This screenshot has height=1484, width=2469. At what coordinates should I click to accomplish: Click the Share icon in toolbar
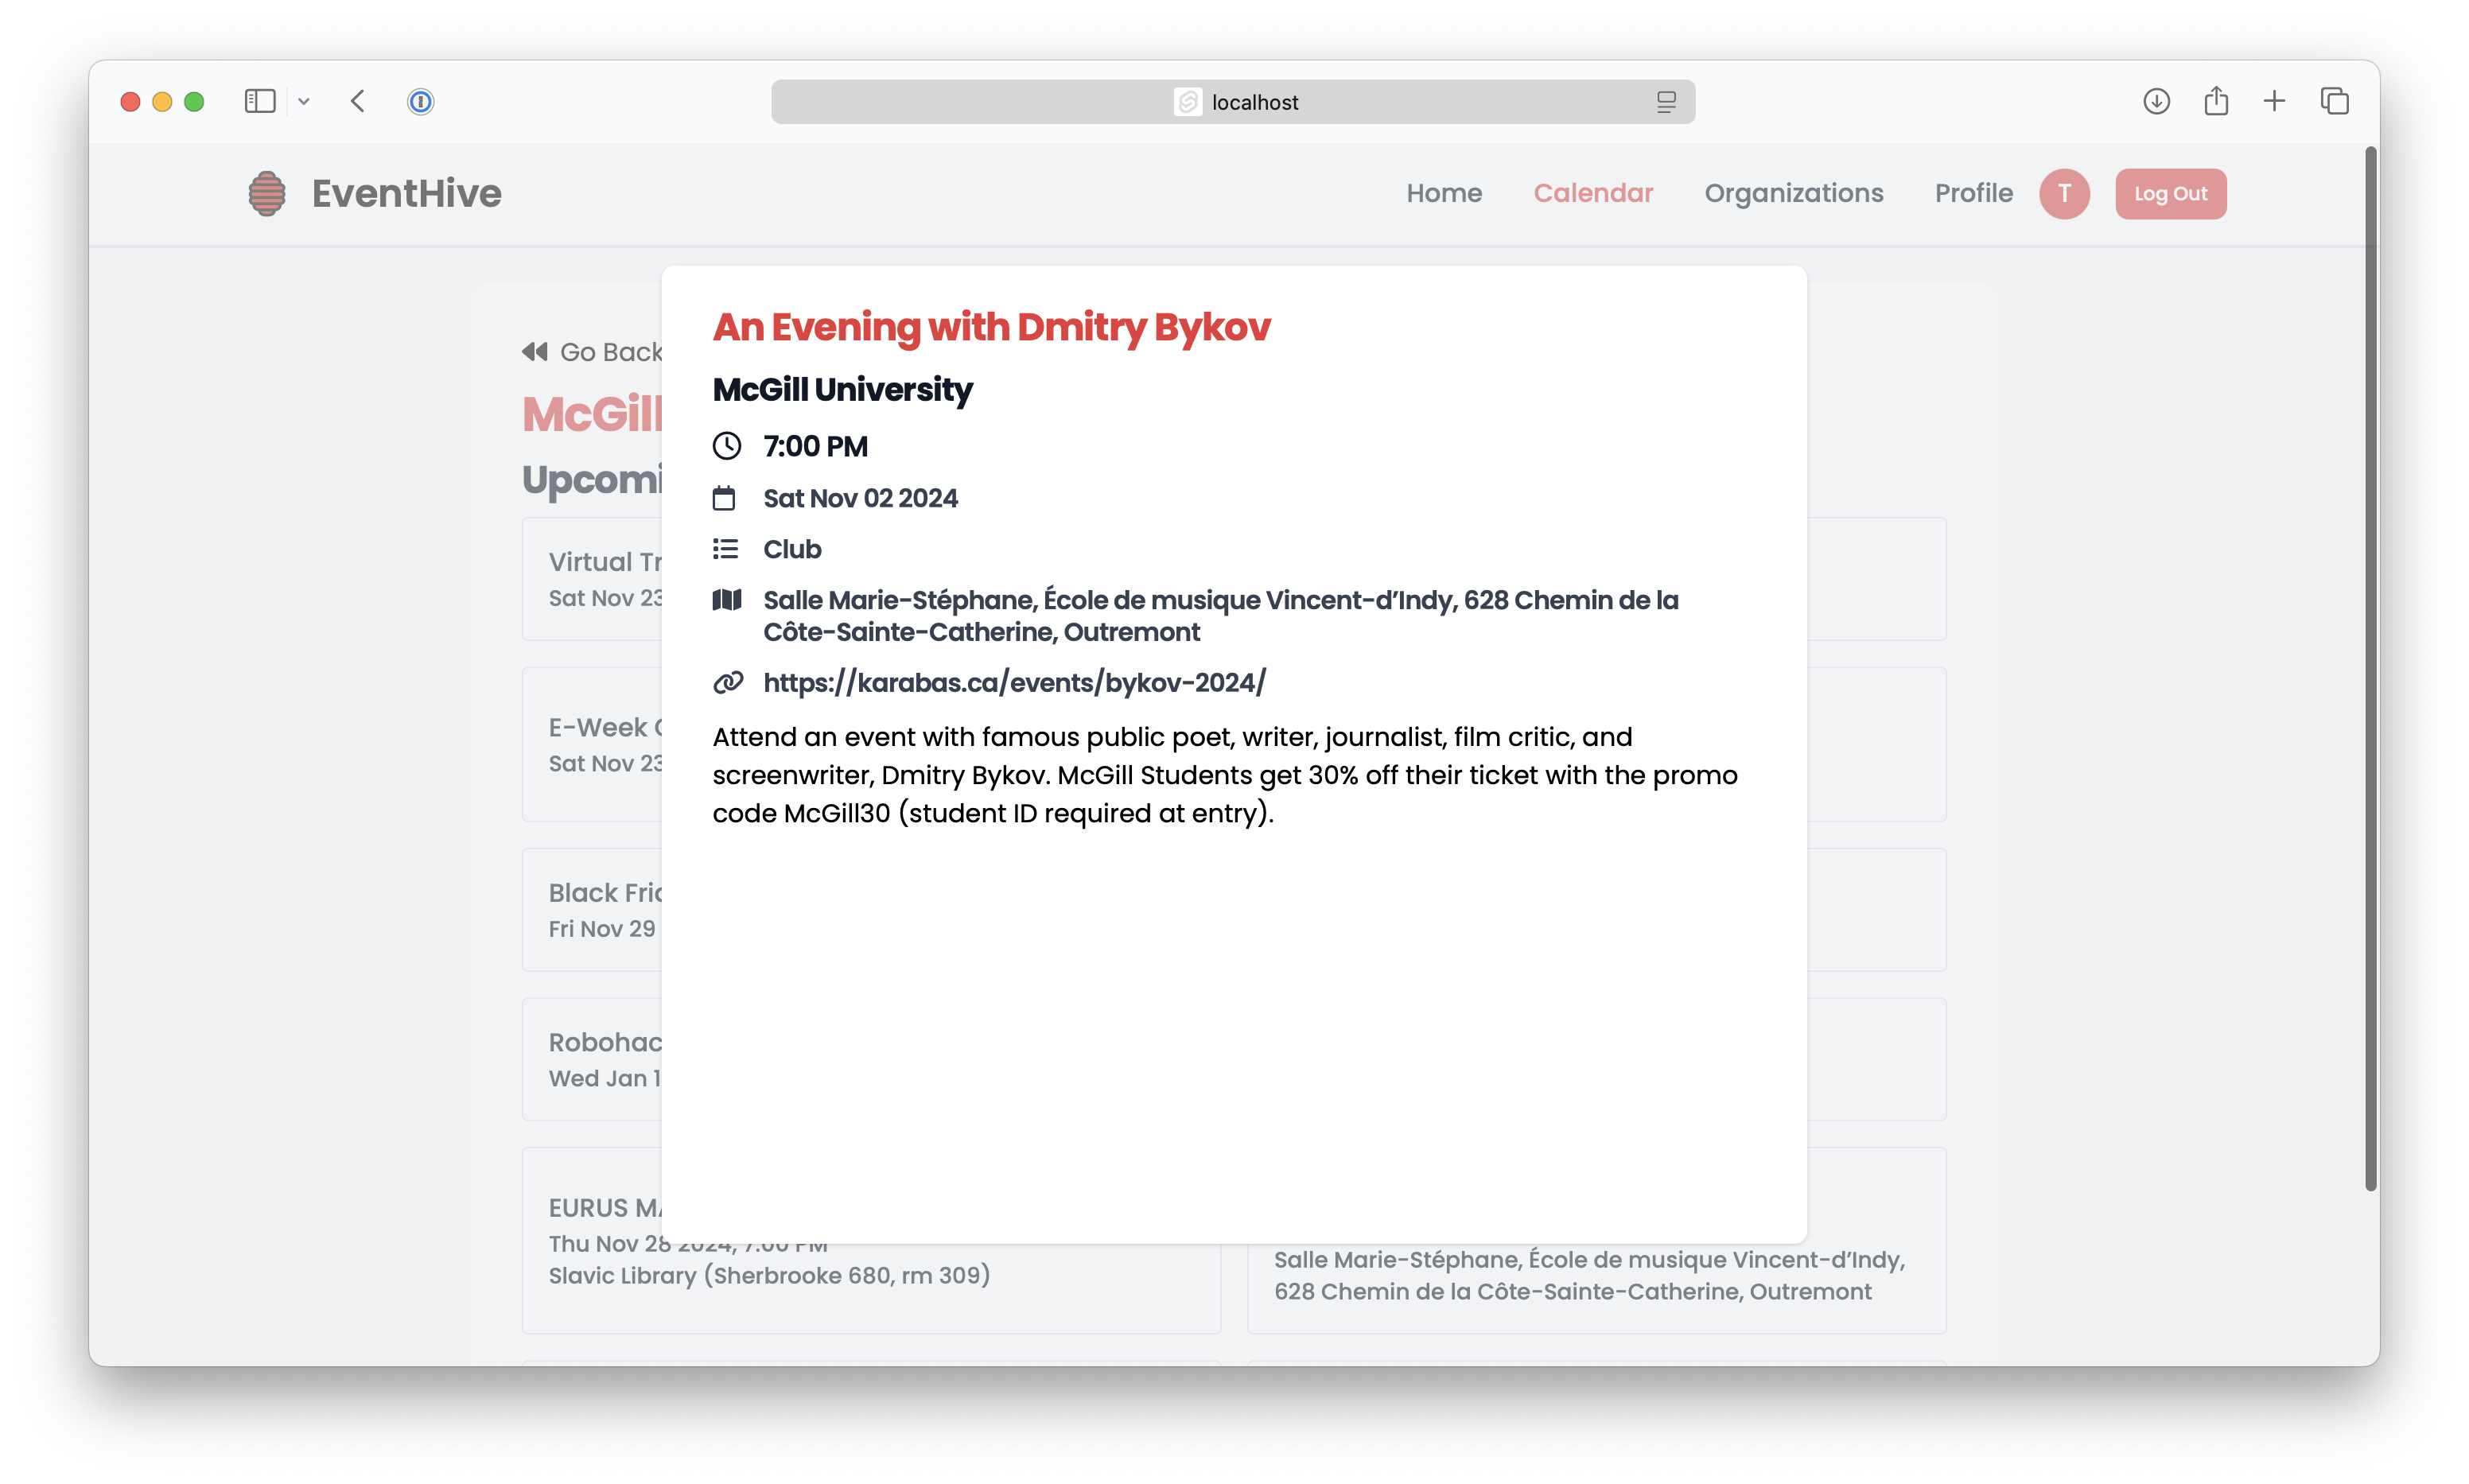point(2216,102)
